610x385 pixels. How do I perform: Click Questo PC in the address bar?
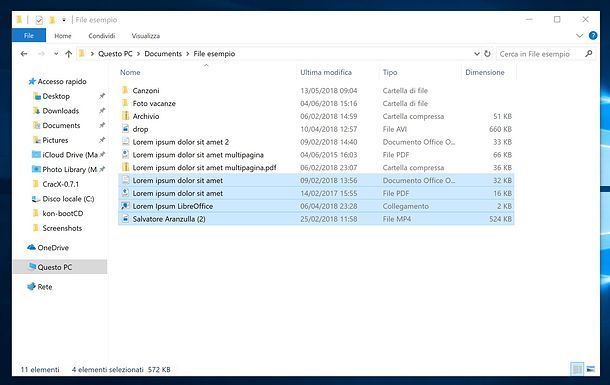tap(115, 54)
